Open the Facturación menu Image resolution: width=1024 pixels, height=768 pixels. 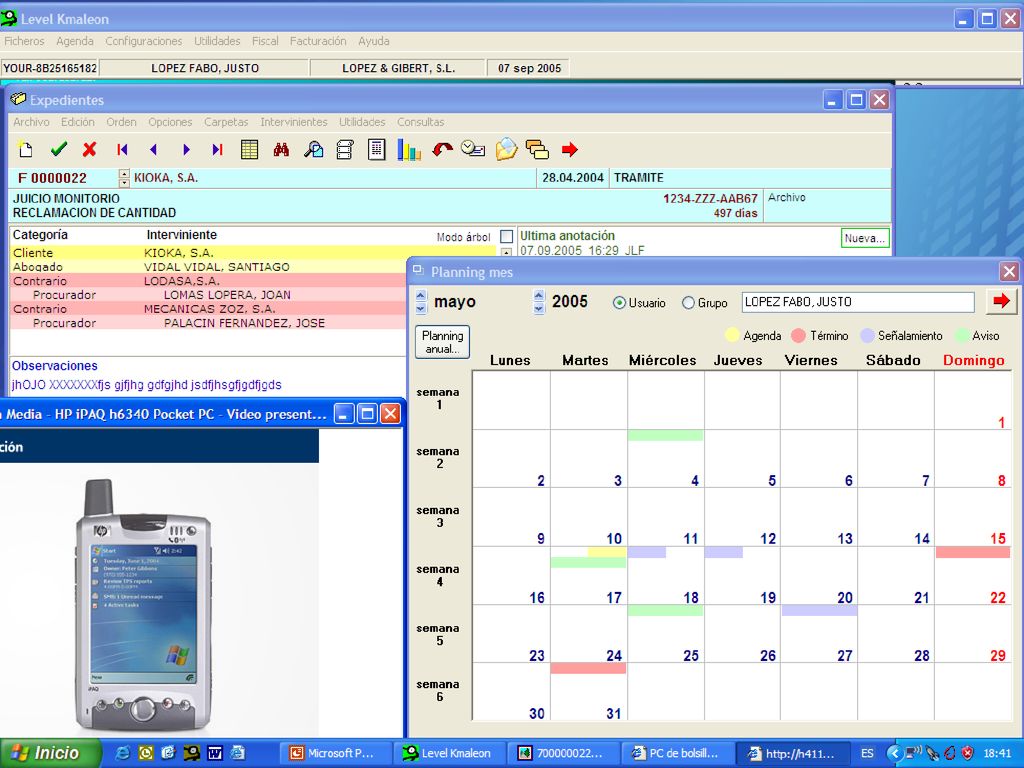(318, 41)
